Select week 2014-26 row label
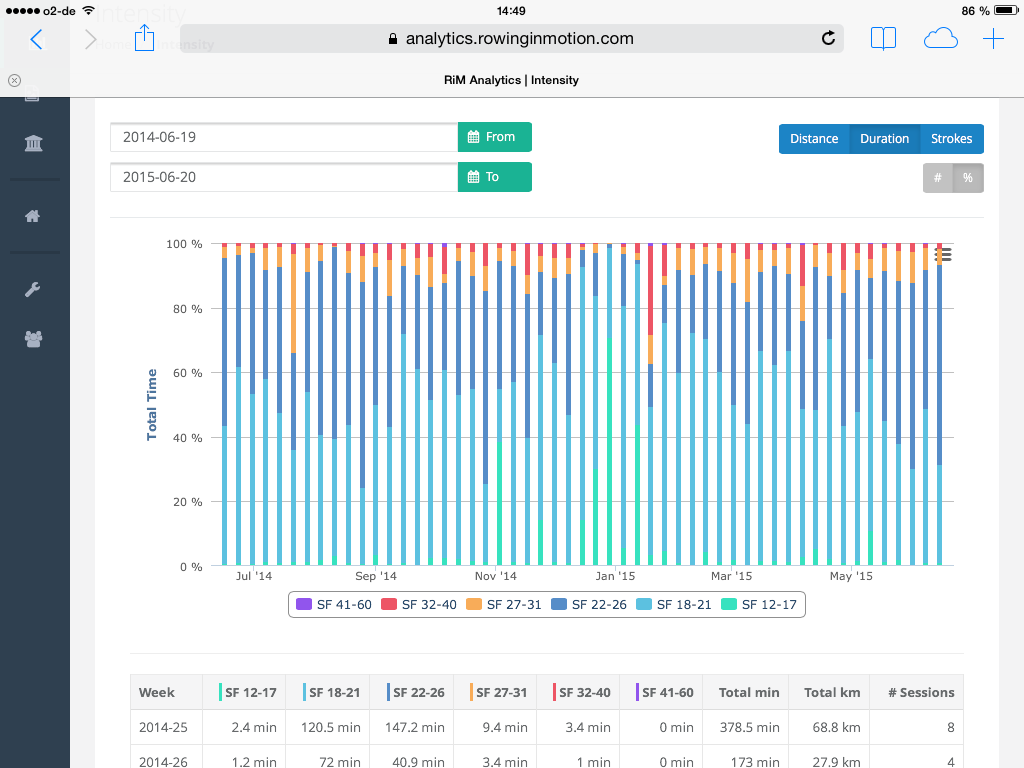 tap(163, 762)
